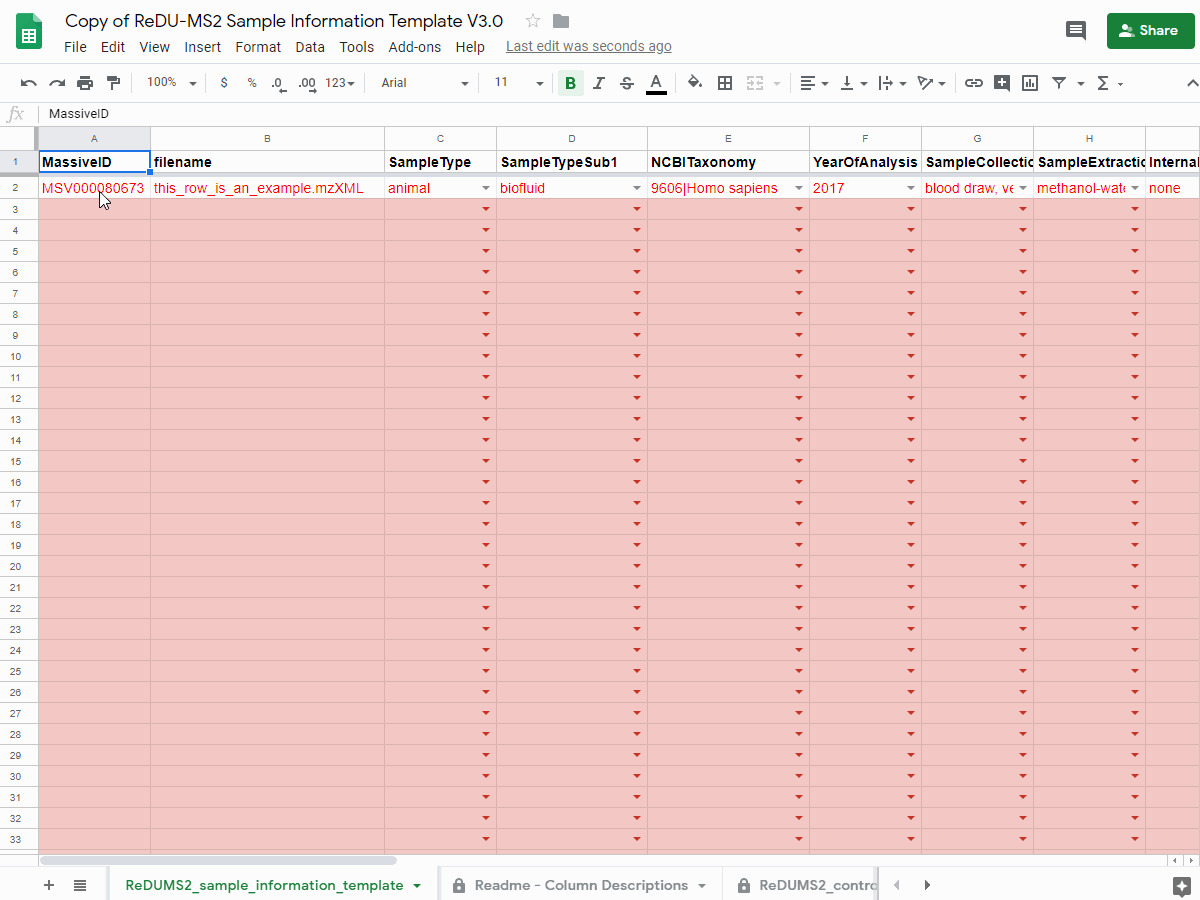Open more number formats 123 dropdown
This screenshot has width=1200, height=900.
340,83
